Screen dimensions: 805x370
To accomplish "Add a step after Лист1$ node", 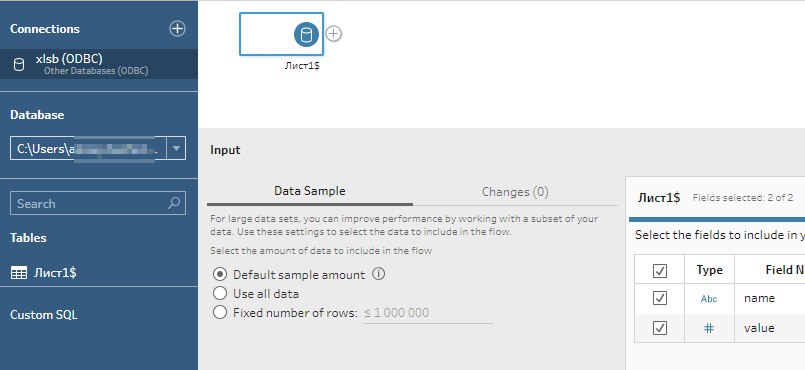I will (x=334, y=34).
